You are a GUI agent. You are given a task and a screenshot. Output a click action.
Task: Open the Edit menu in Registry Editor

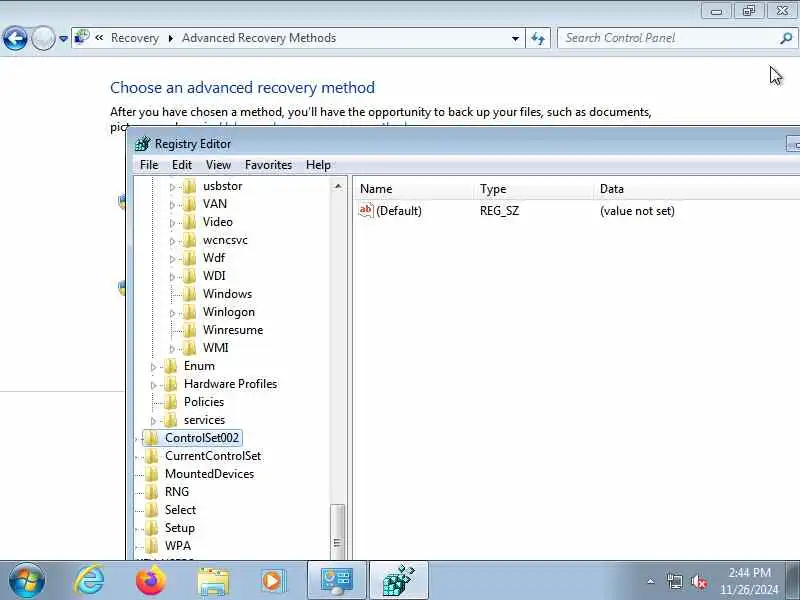click(182, 165)
